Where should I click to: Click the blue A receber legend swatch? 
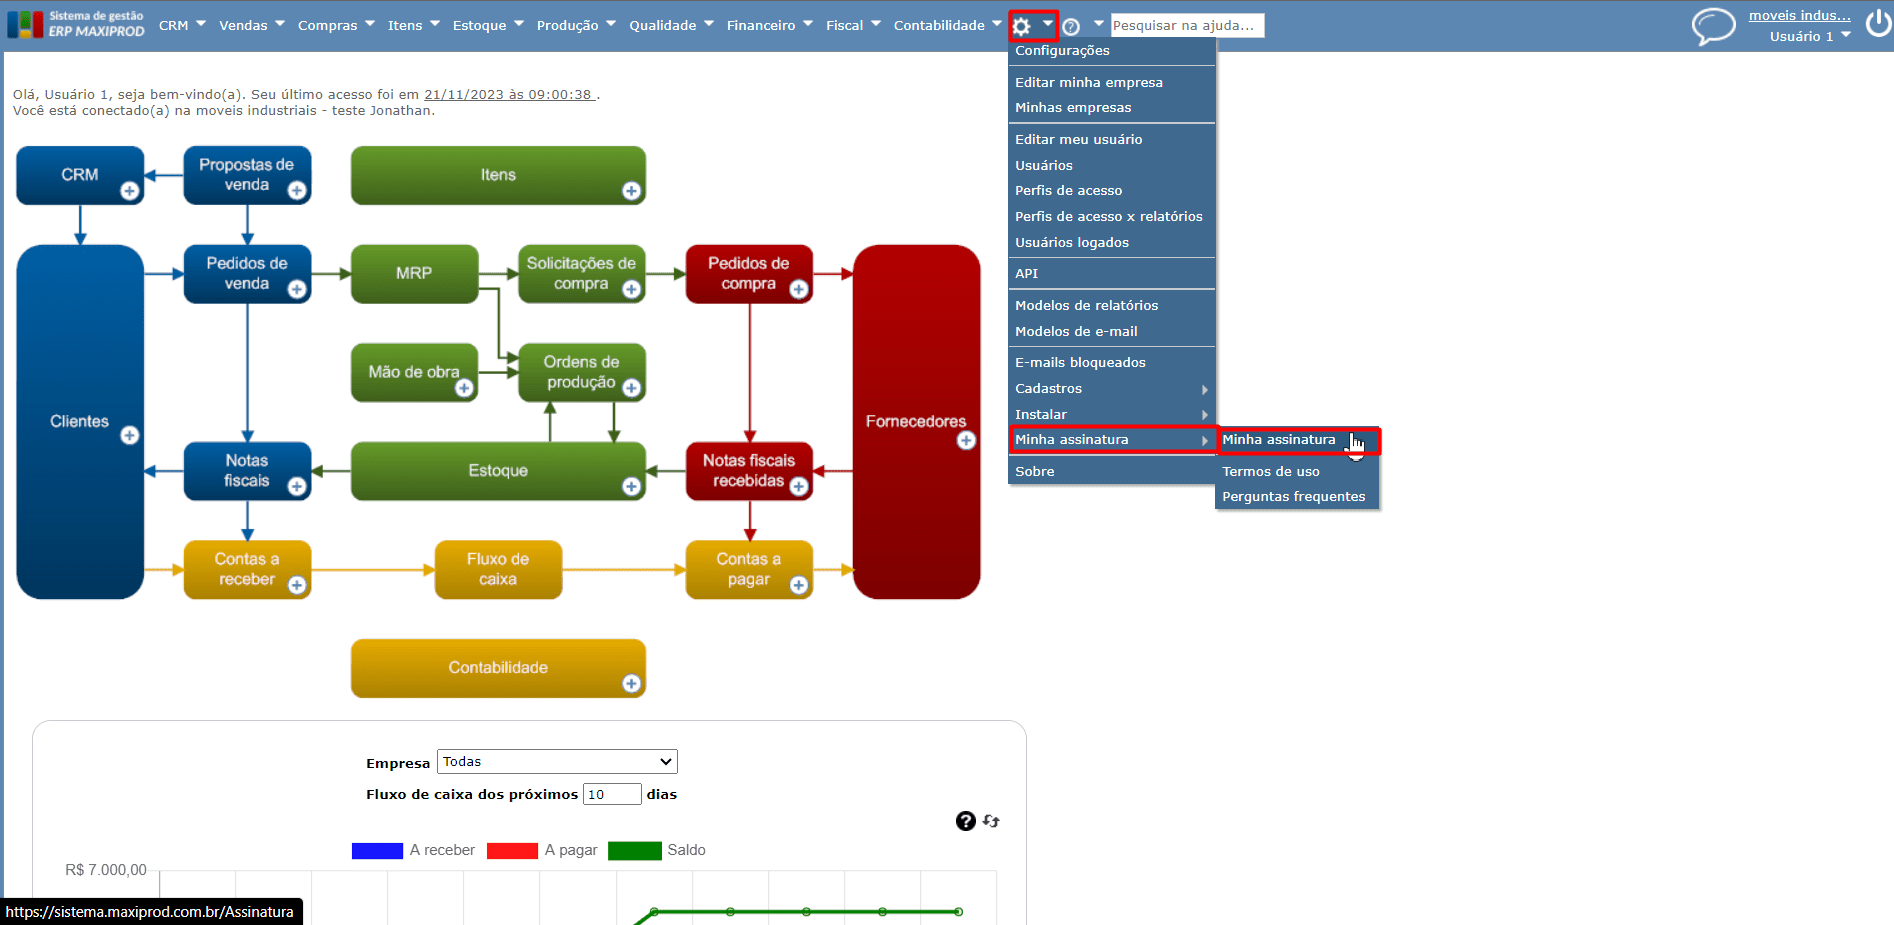[x=377, y=851]
